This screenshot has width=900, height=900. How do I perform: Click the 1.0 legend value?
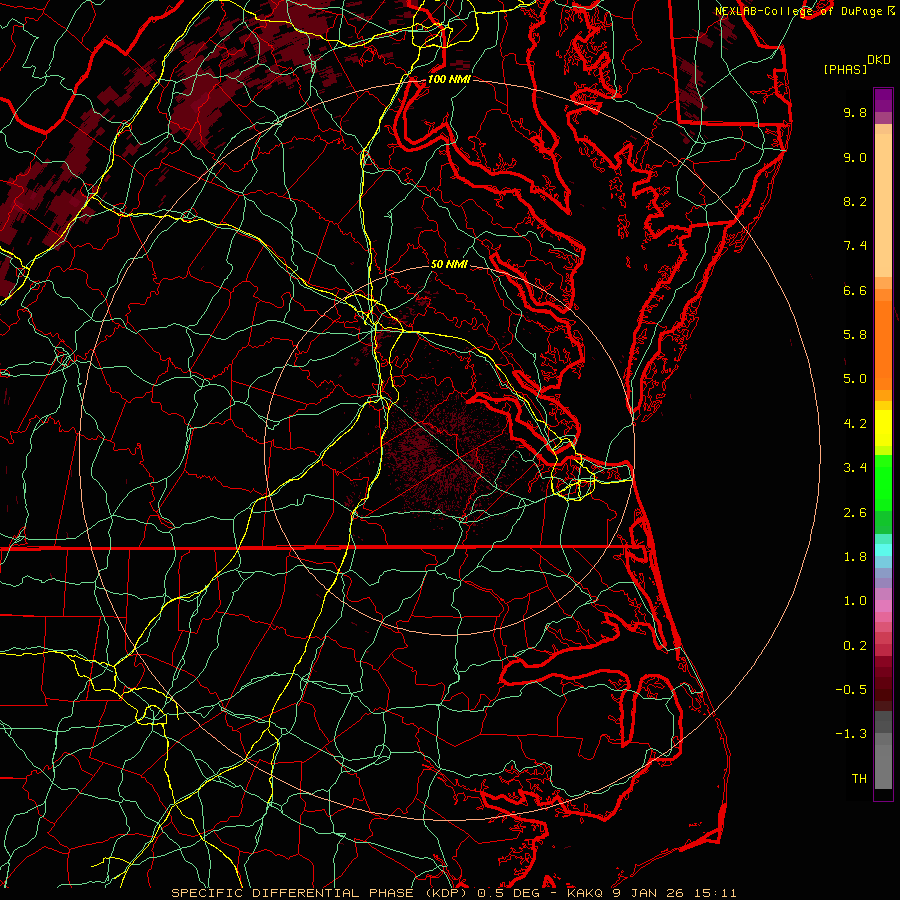(x=855, y=601)
